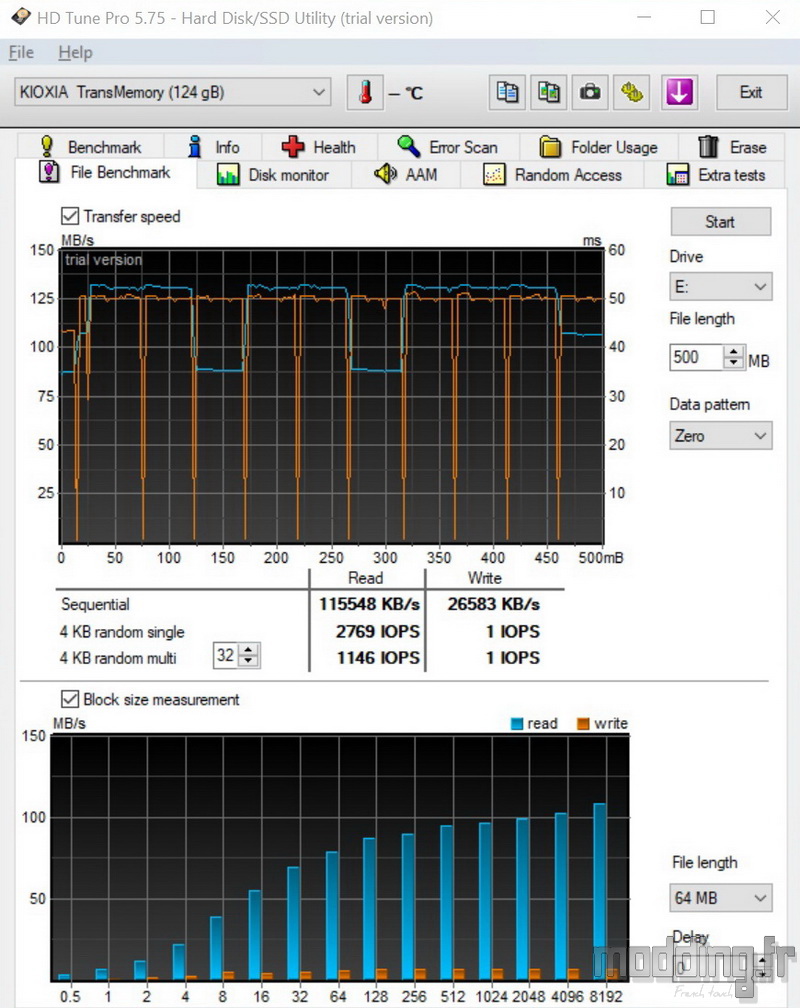This screenshot has width=800, height=1008.
Task: Toggle the Block size measurement checkbox
Action: (69, 699)
